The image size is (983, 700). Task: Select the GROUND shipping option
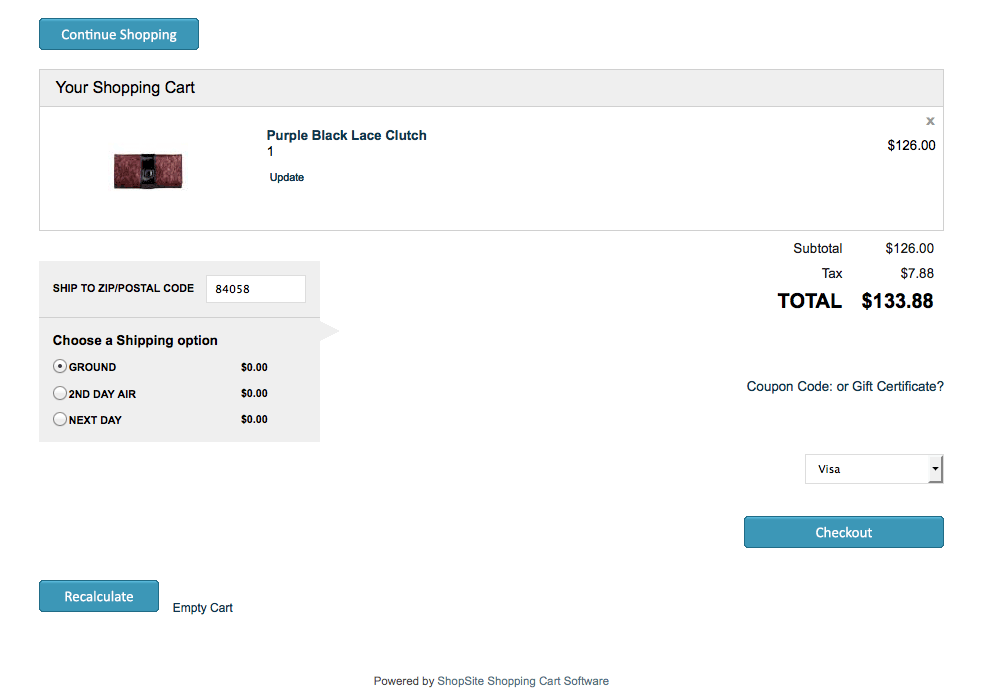point(60,367)
